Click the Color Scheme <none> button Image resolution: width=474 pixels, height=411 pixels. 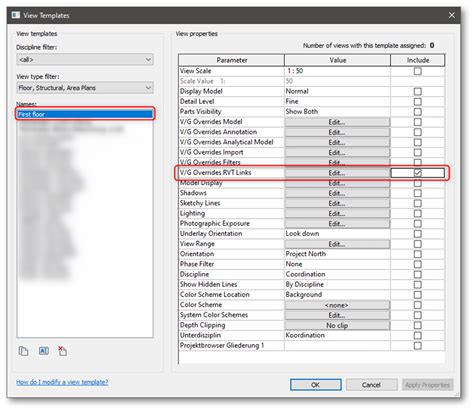337,305
